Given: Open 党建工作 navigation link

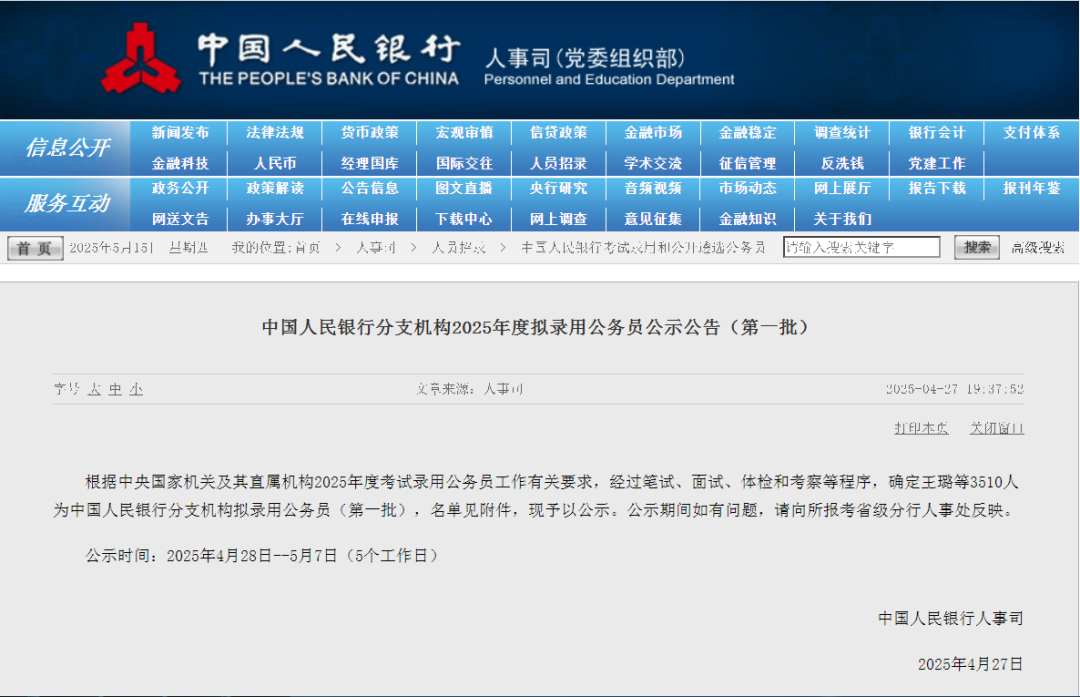Looking at the screenshot, I should 937,163.
